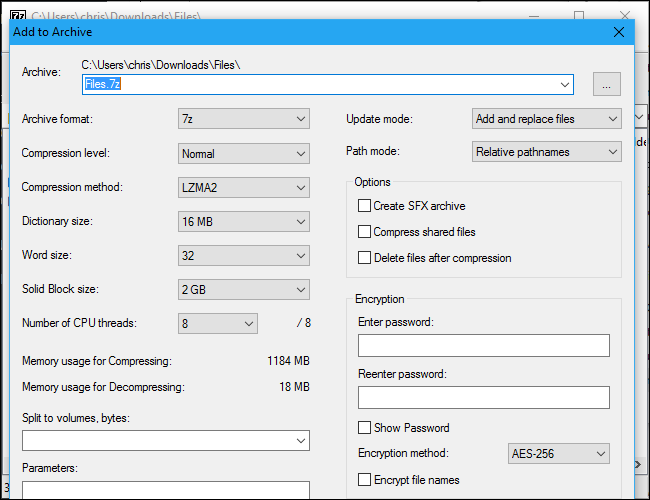
Task: Expand the Compression level dropdown
Action: point(243,154)
